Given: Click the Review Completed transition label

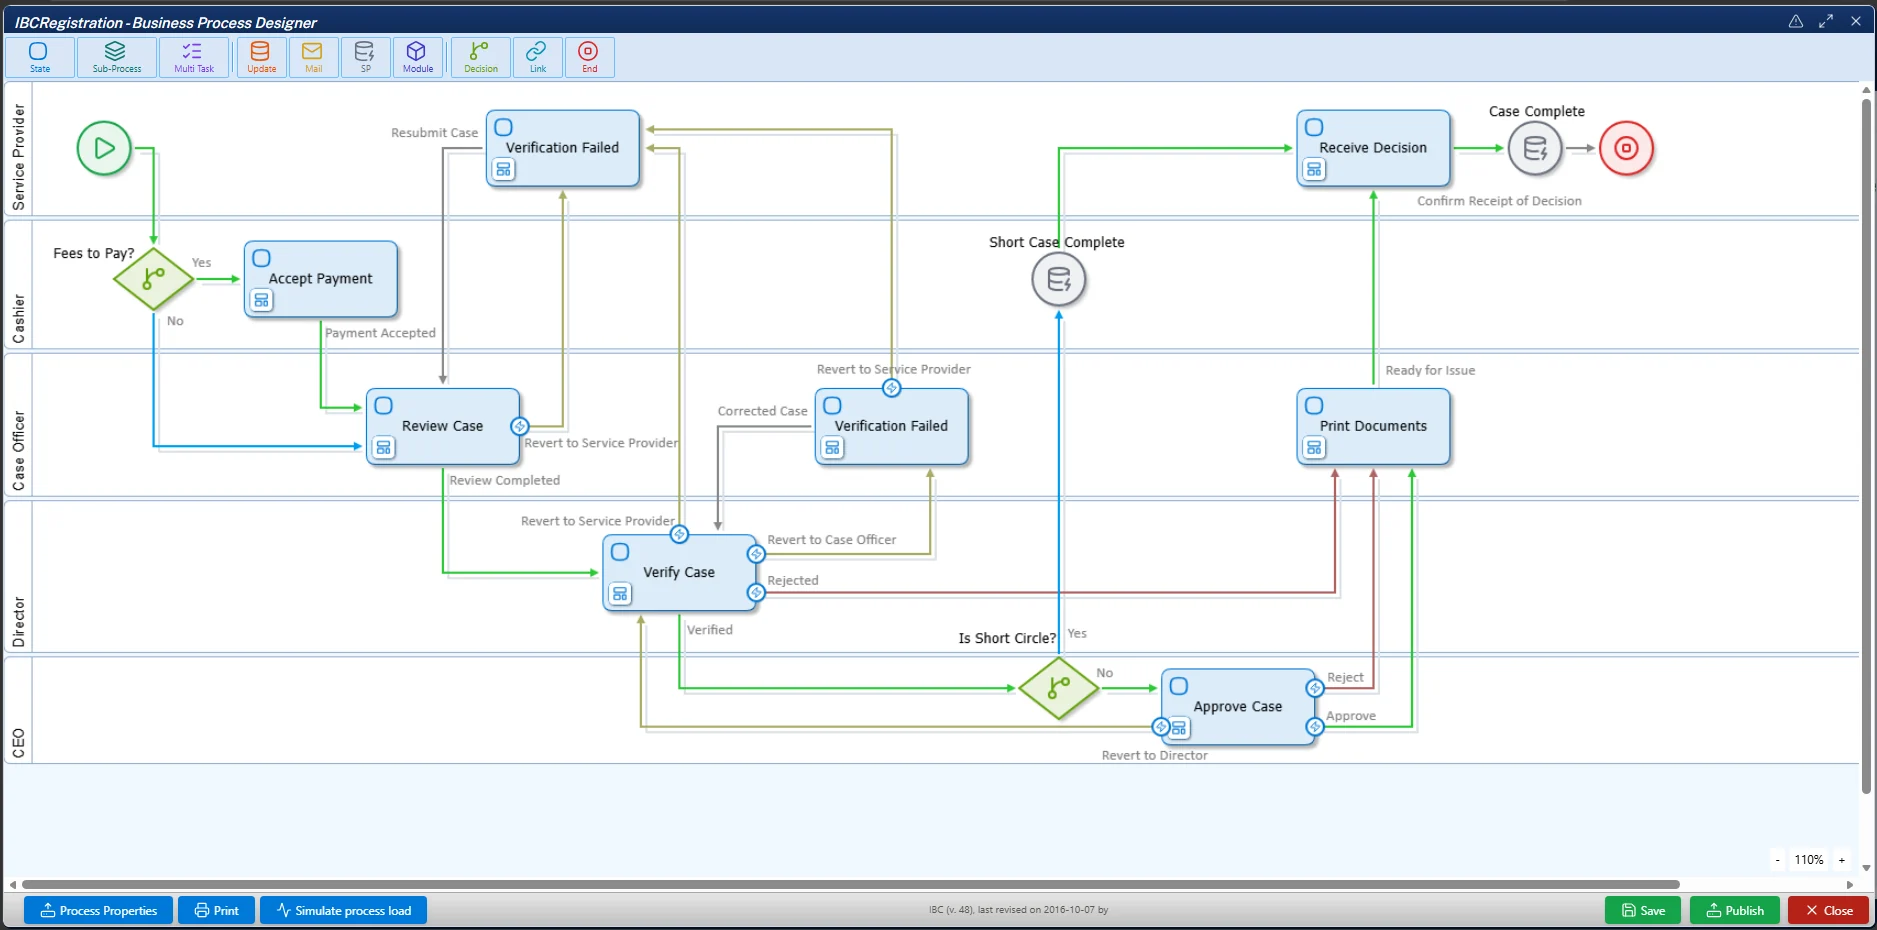Looking at the screenshot, I should pyautogui.click(x=504, y=480).
